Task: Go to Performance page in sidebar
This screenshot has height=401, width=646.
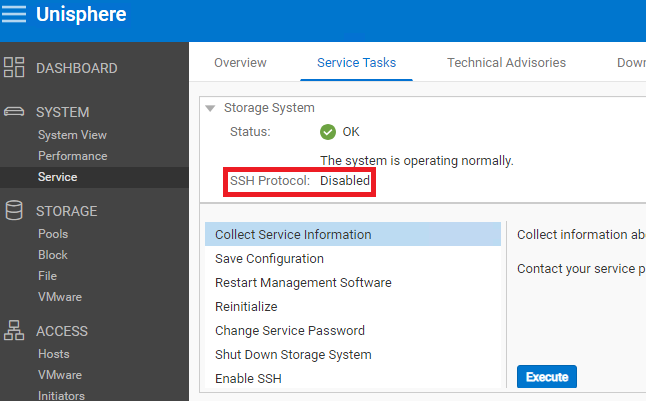Action: click(72, 156)
